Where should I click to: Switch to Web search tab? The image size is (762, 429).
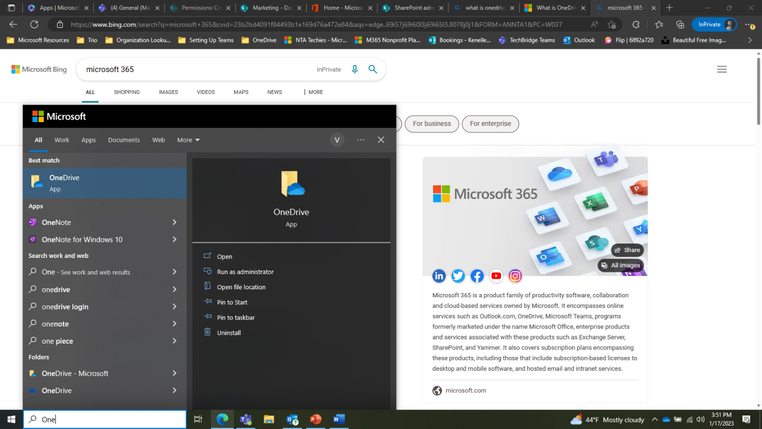pos(158,140)
